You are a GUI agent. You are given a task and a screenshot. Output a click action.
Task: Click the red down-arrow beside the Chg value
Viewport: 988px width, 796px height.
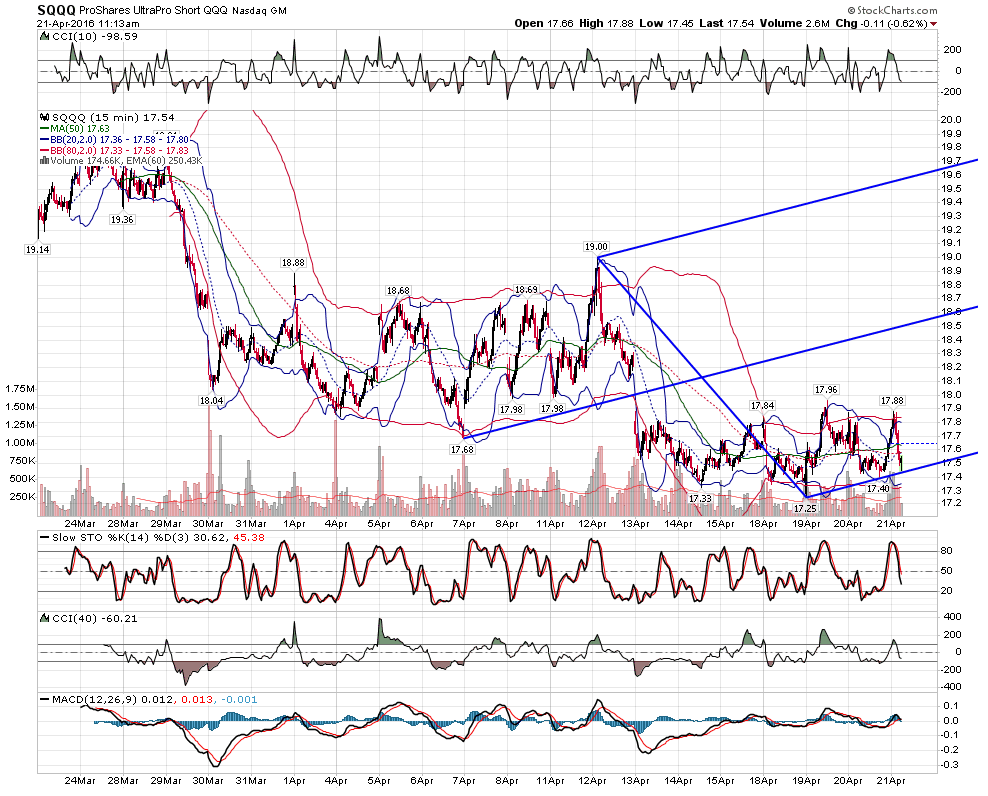tap(933, 24)
